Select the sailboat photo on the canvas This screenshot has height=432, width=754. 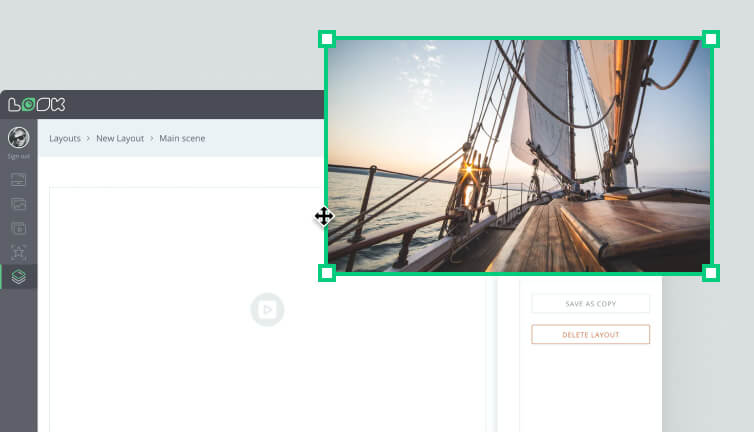click(x=519, y=156)
